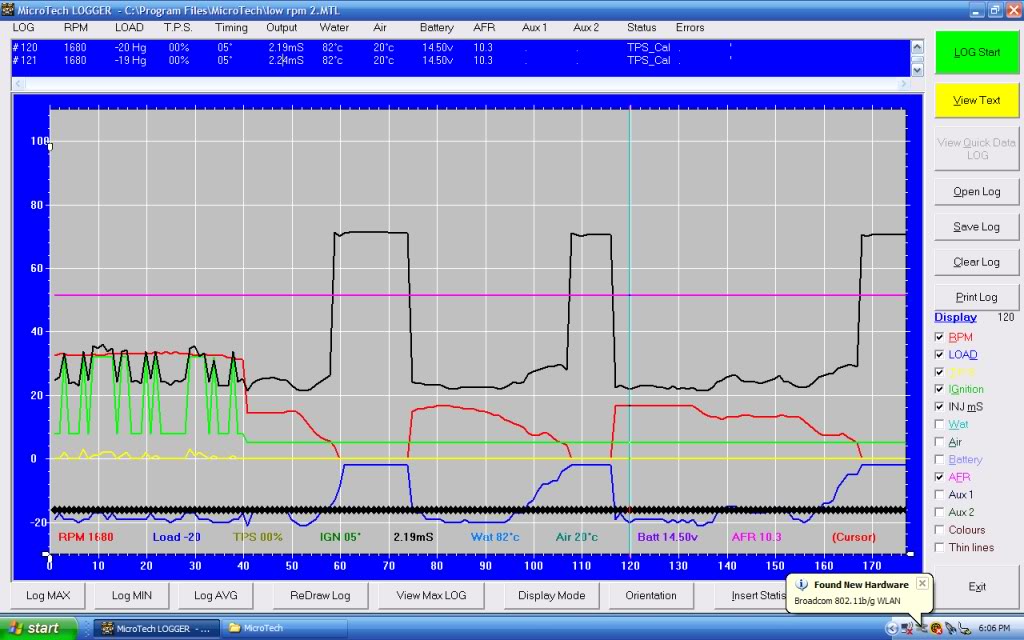
Task: Click the Batt 14.50v readout label
Action: click(667, 537)
